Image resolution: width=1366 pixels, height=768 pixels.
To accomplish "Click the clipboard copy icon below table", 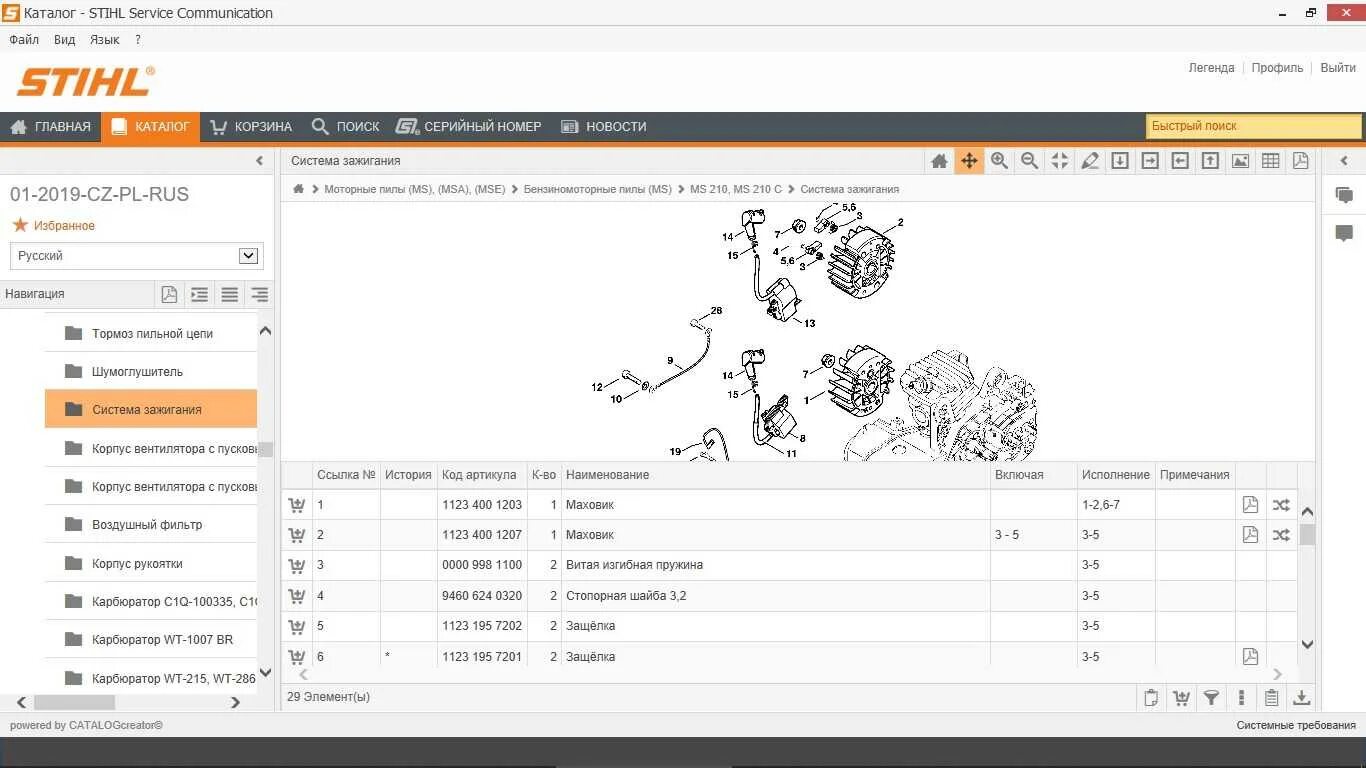I will pyautogui.click(x=1151, y=698).
